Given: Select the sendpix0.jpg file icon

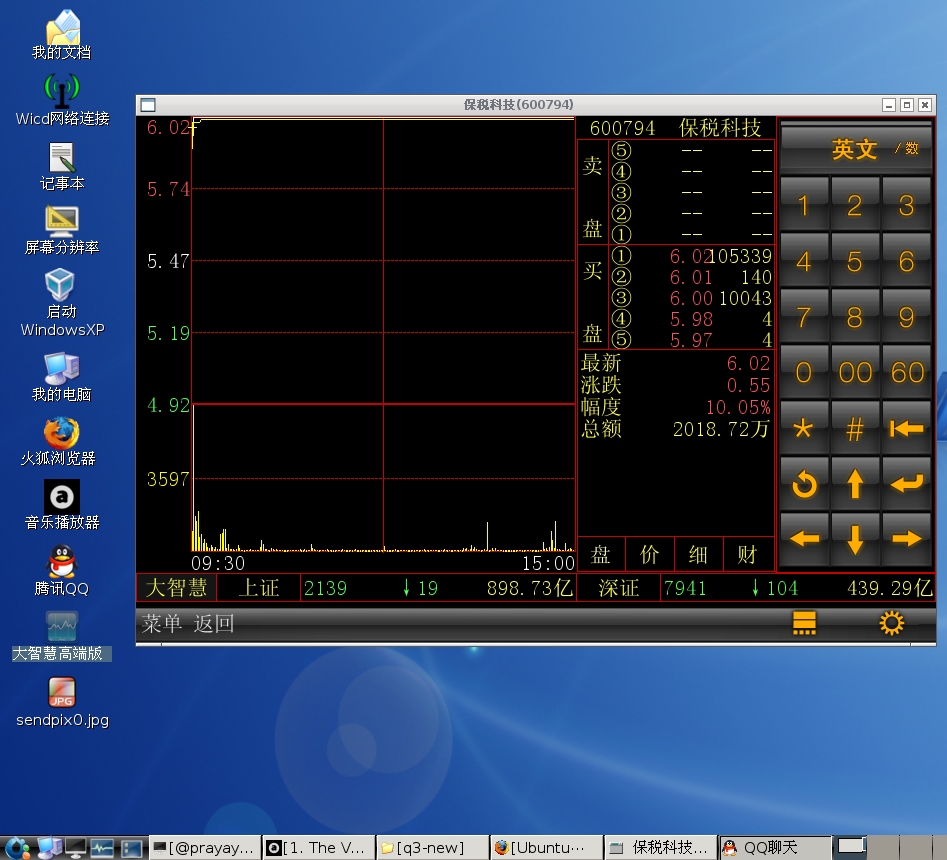Looking at the screenshot, I should click(x=62, y=702).
